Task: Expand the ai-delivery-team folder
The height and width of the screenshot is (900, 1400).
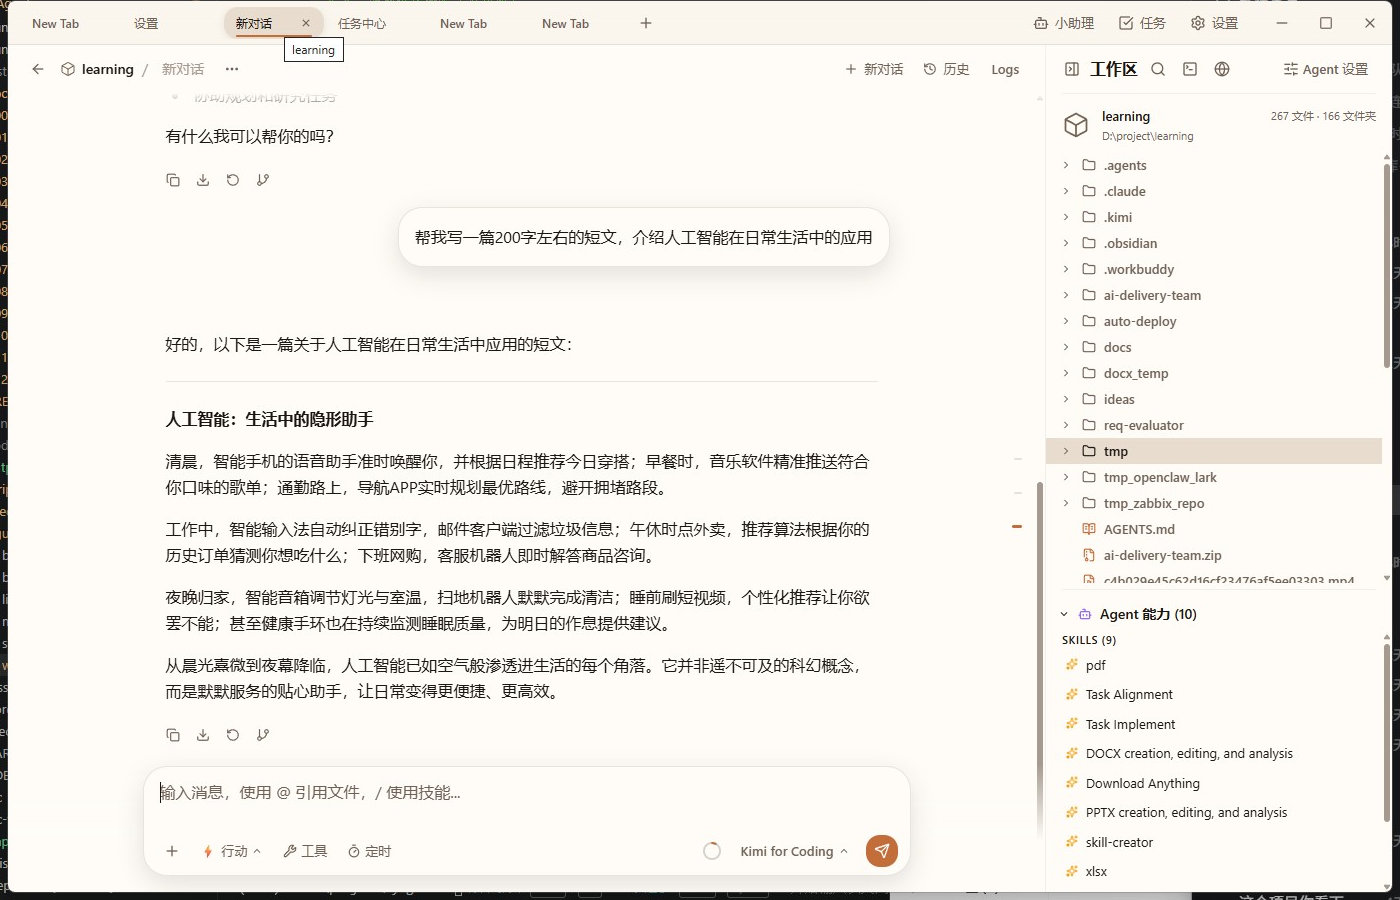Action: coord(1066,295)
